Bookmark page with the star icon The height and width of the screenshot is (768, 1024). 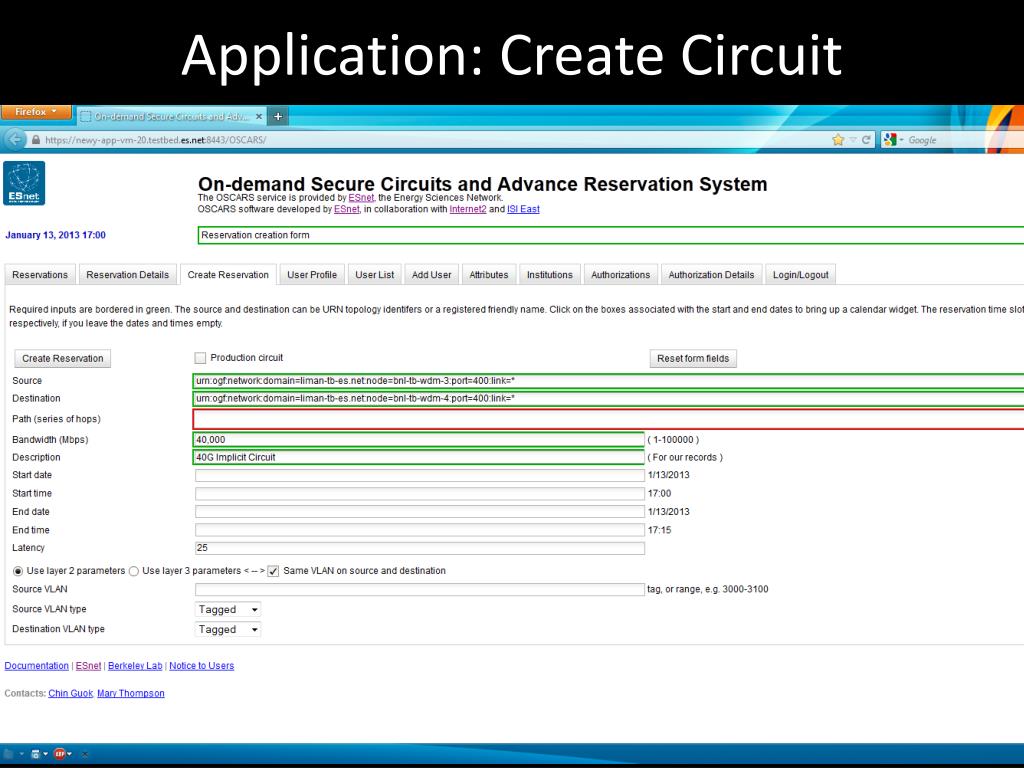(x=838, y=140)
